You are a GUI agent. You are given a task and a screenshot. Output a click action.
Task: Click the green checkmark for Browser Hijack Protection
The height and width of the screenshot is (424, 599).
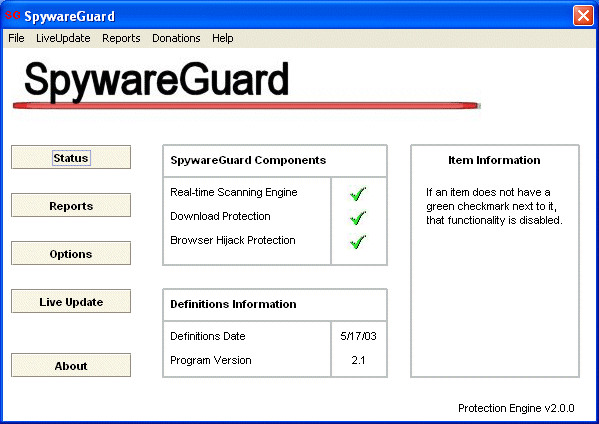tap(358, 242)
